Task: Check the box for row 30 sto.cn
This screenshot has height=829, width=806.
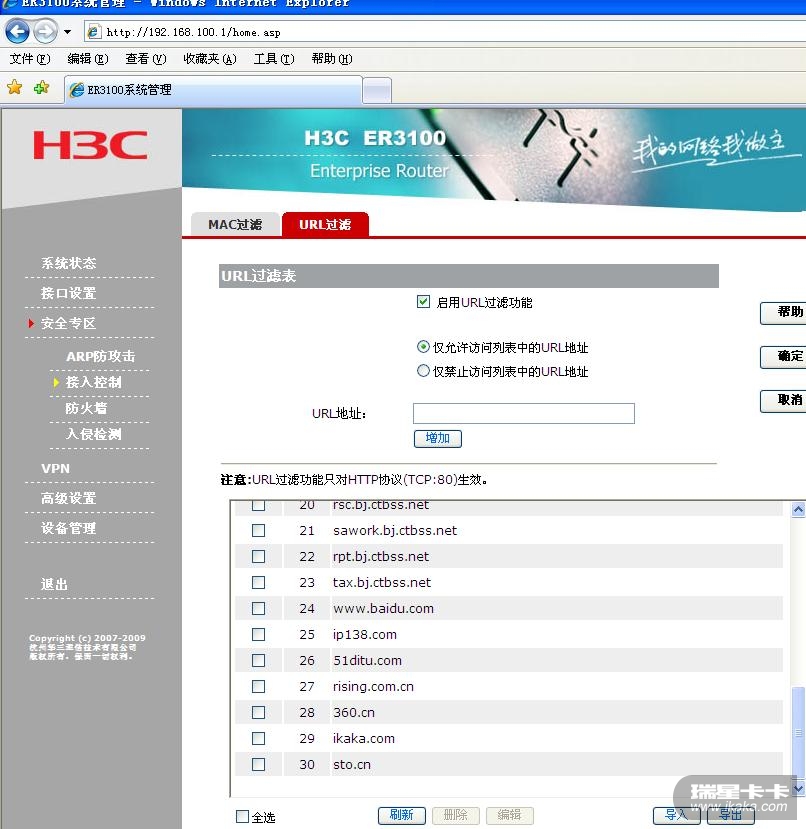Action: 259,764
